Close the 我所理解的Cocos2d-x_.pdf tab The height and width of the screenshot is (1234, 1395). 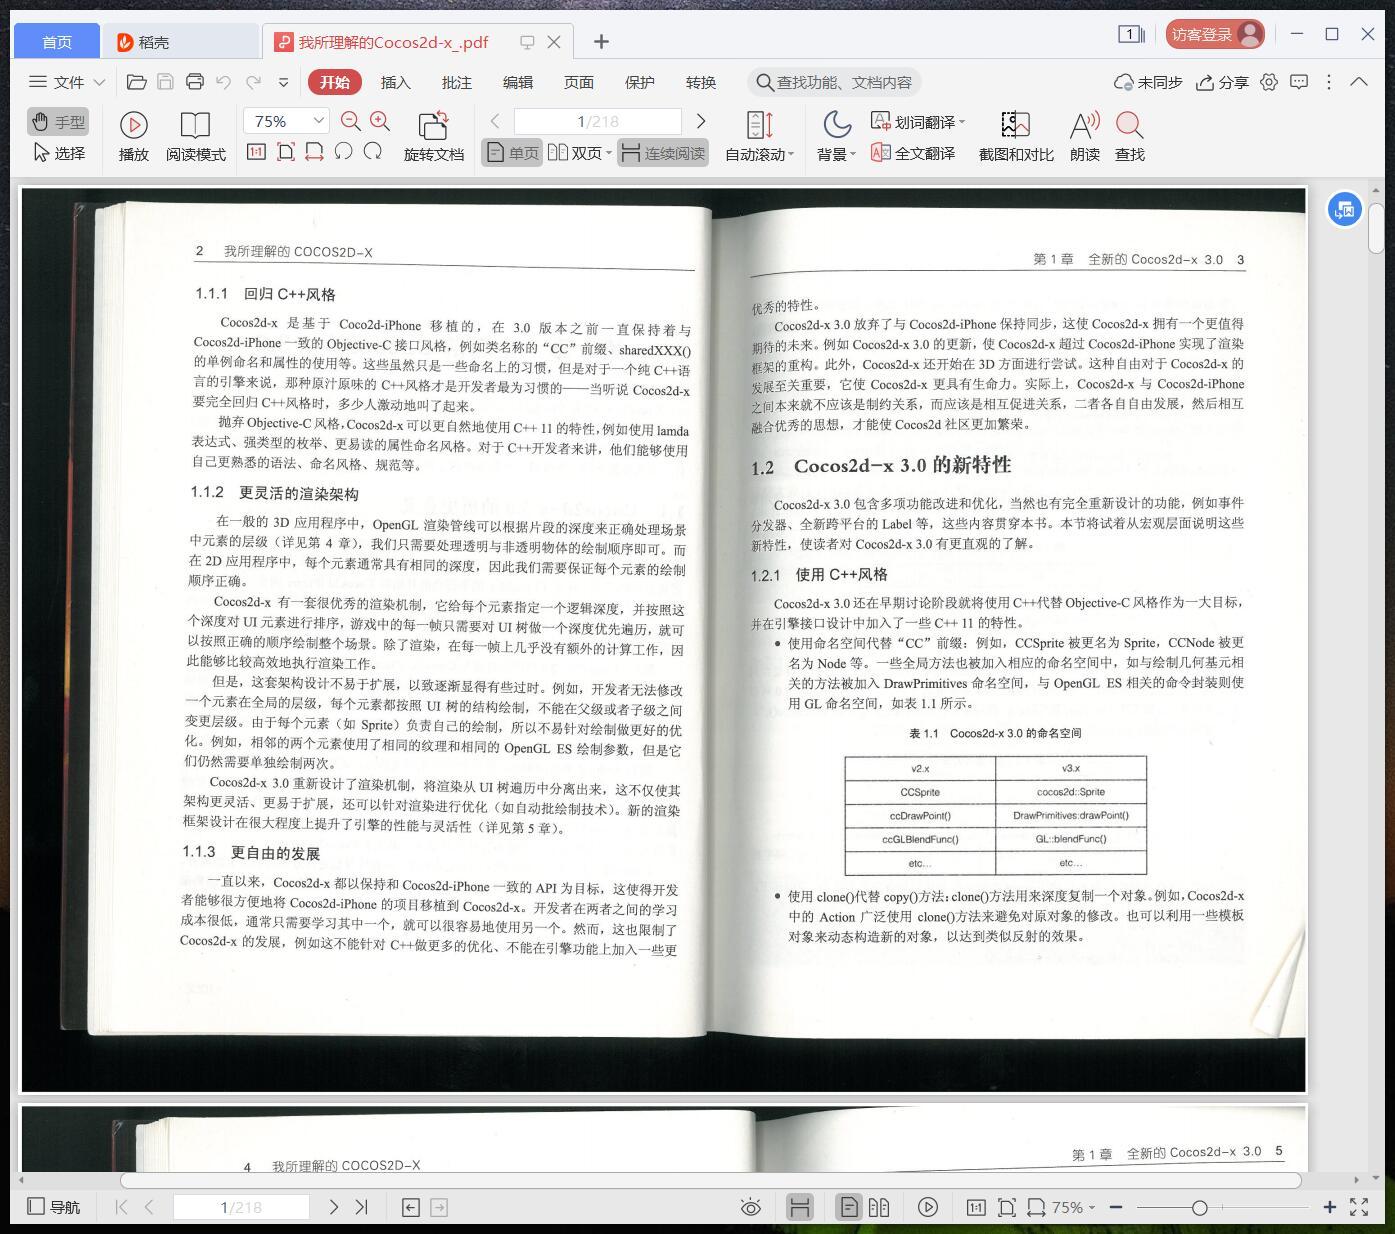click(x=554, y=41)
